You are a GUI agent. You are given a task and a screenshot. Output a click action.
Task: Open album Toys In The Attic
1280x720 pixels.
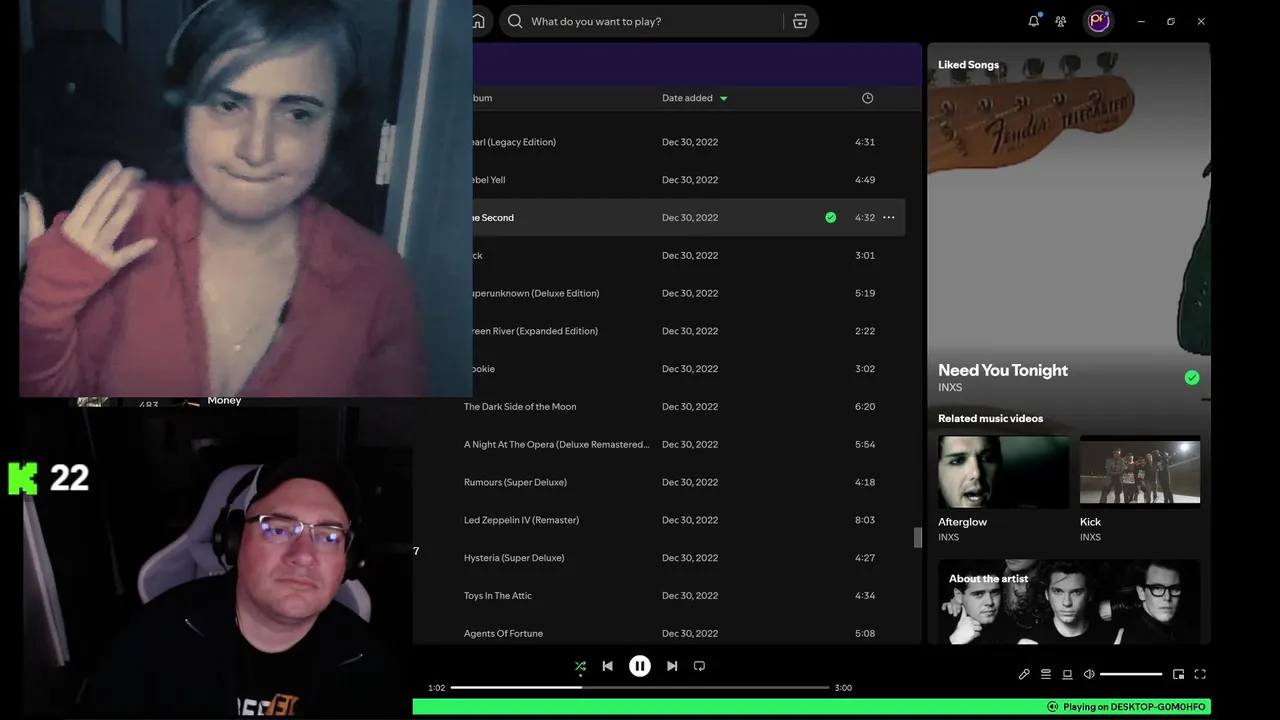(x=498, y=596)
